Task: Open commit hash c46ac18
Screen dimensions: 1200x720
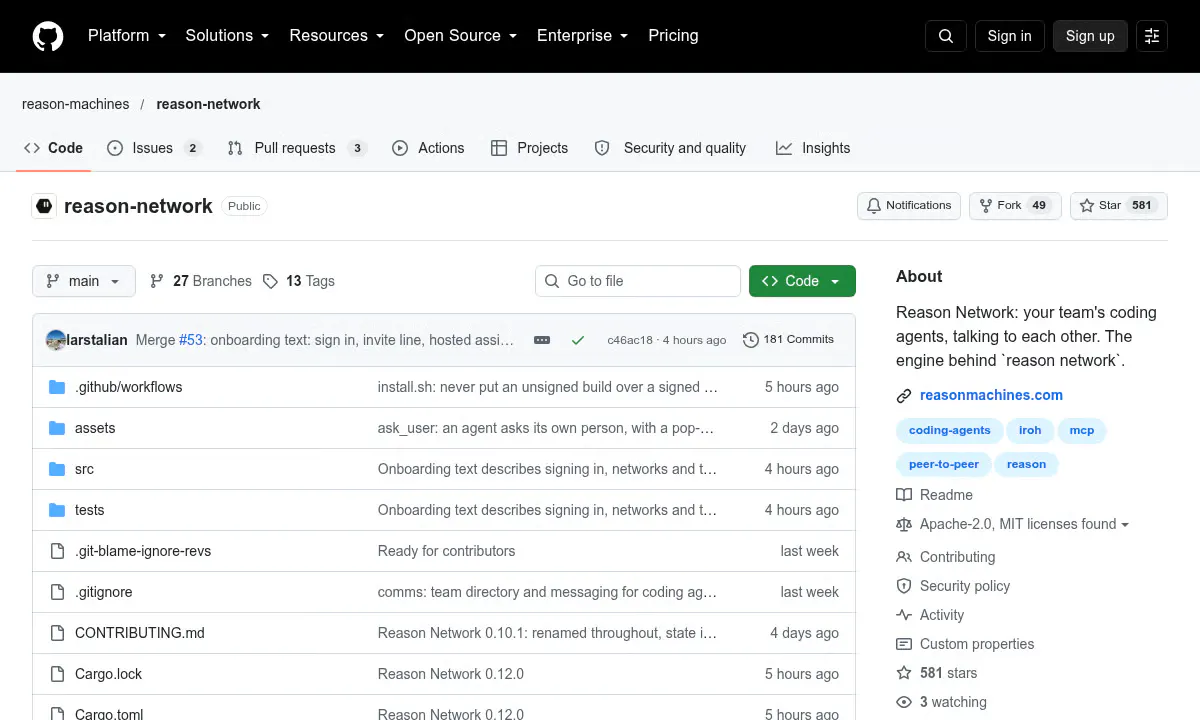Action: coord(630,340)
